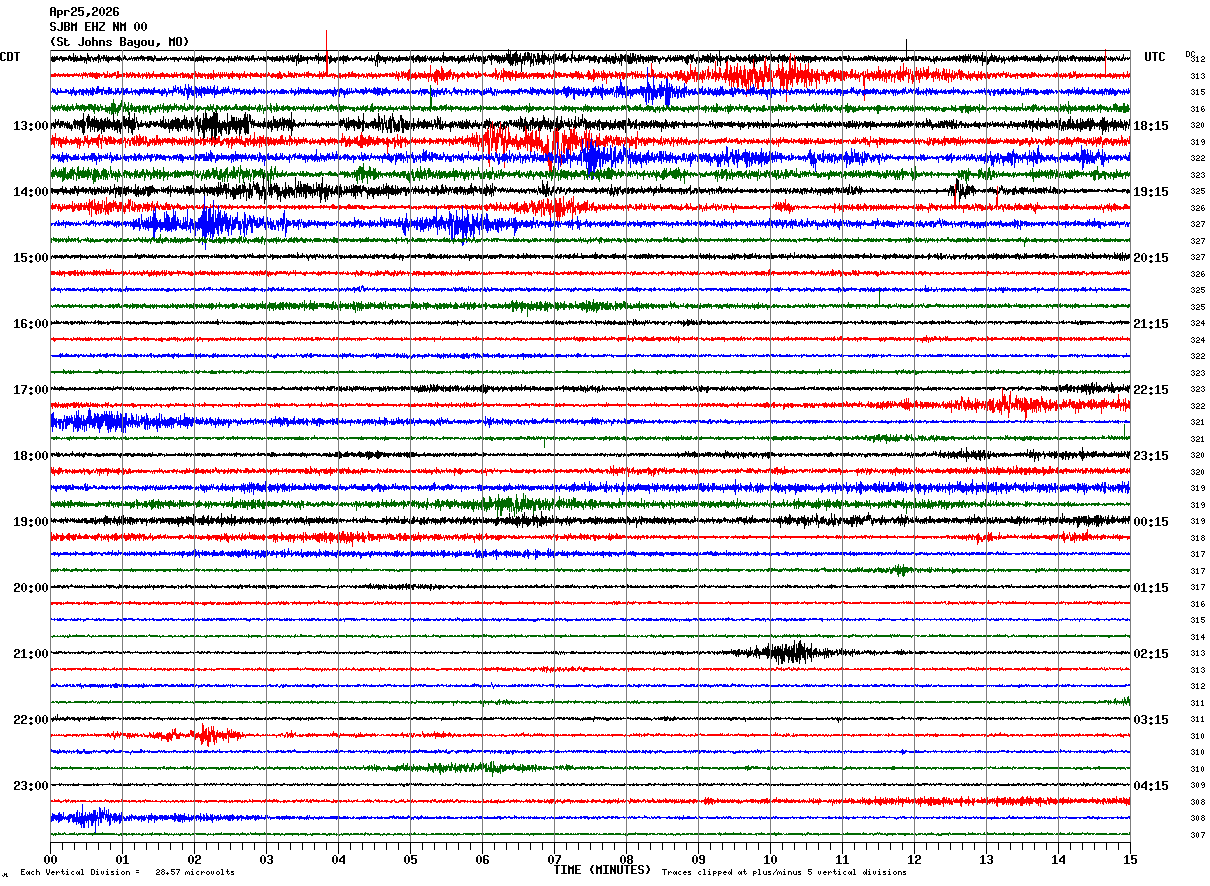The height and width of the screenshot is (886, 1210).
Task: Select the 20:00 CDT time label
Action: click(30, 588)
